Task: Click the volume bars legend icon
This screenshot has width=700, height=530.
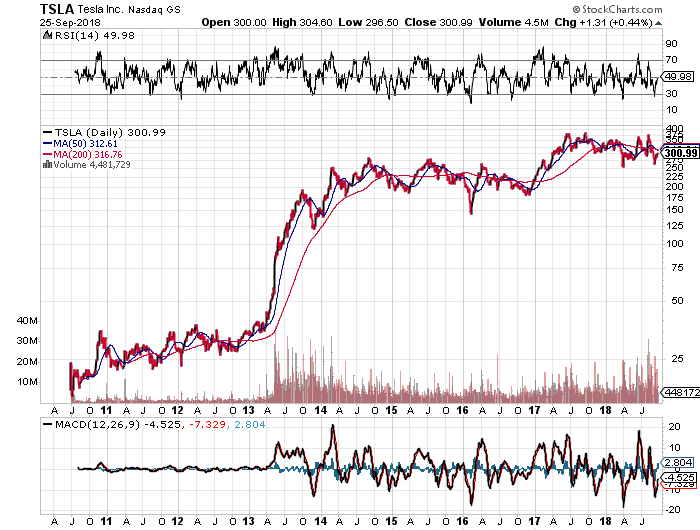Action: click(47, 164)
